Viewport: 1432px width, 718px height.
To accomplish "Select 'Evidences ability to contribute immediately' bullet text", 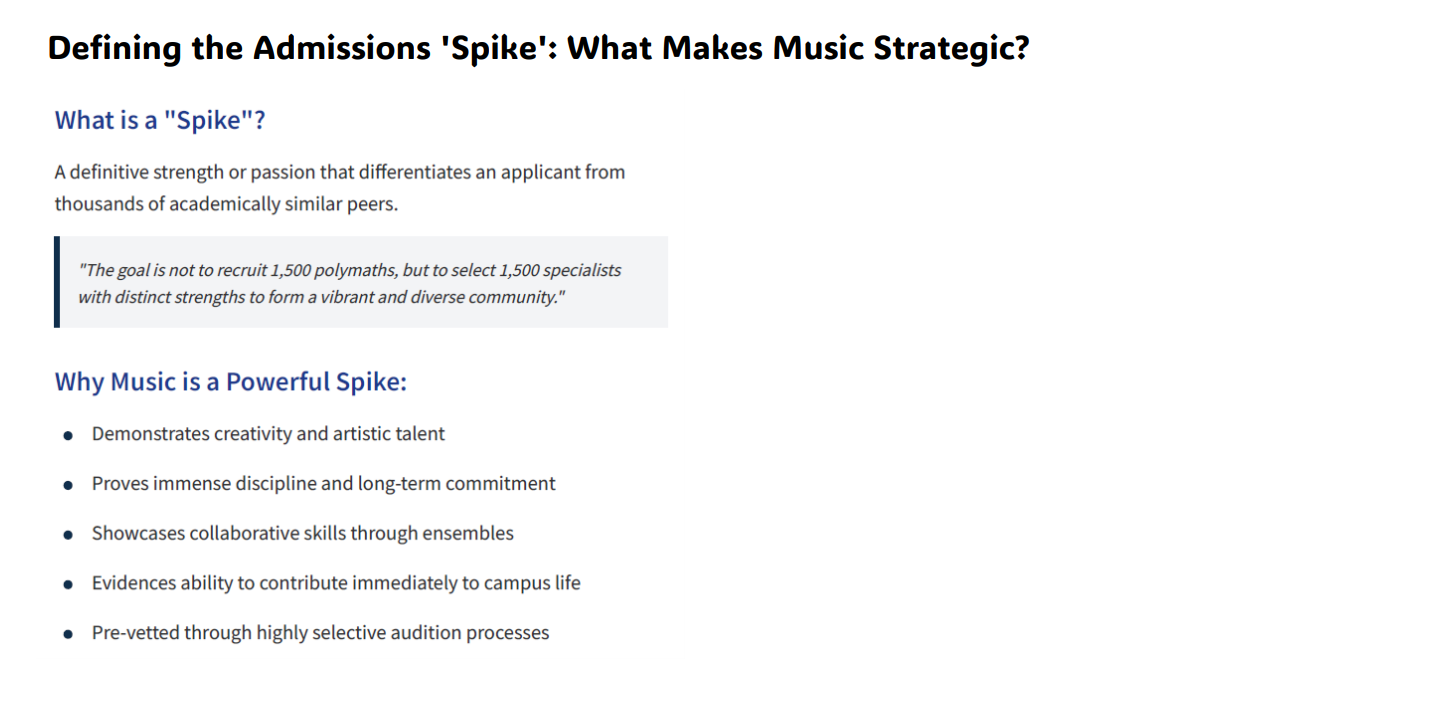I will 336,583.
